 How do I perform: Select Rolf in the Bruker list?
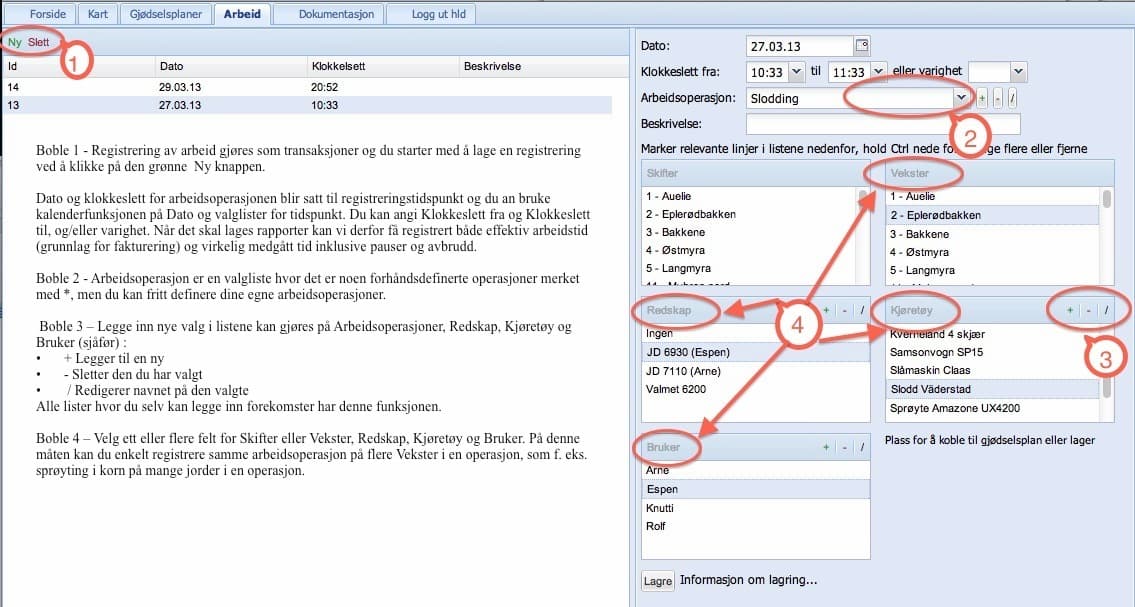point(756,526)
